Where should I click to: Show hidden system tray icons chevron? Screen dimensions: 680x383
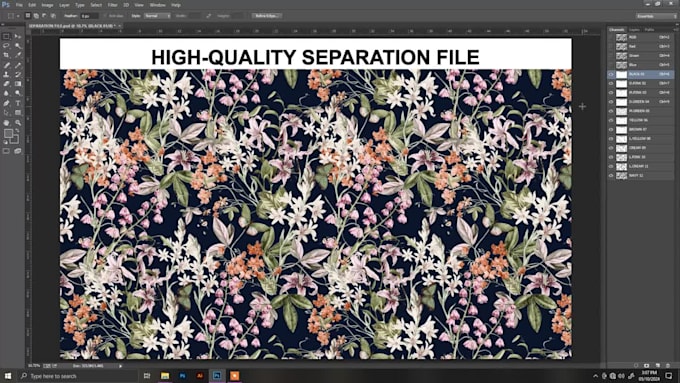pyautogui.click(x=595, y=376)
